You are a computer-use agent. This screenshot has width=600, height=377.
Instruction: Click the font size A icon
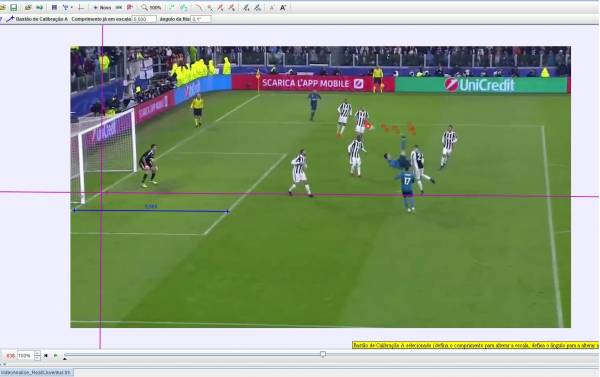click(x=283, y=7)
